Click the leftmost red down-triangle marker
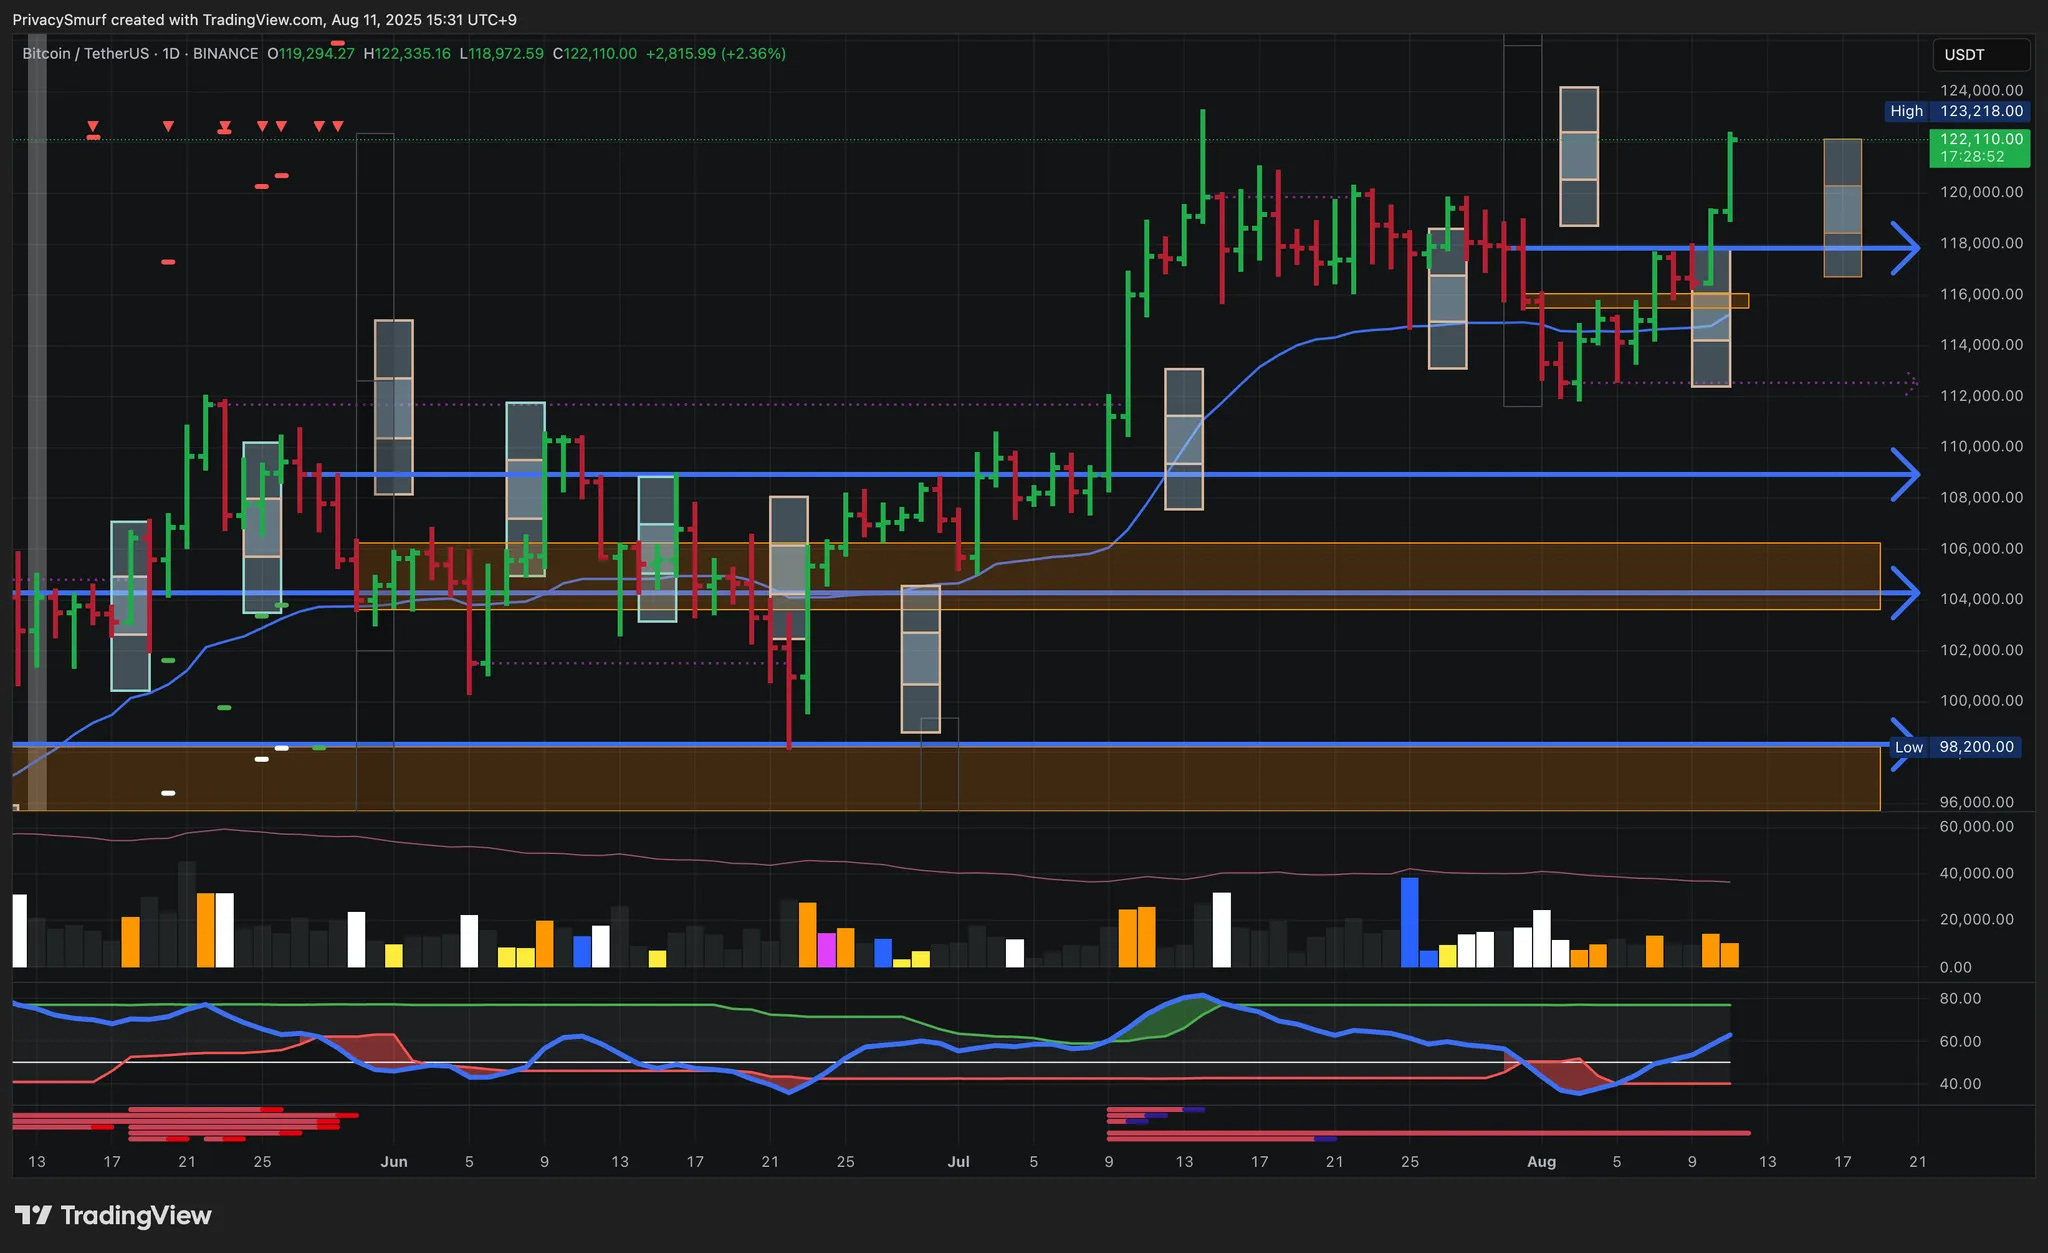Image resolution: width=2048 pixels, height=1253 pixels. coord(92,126)
